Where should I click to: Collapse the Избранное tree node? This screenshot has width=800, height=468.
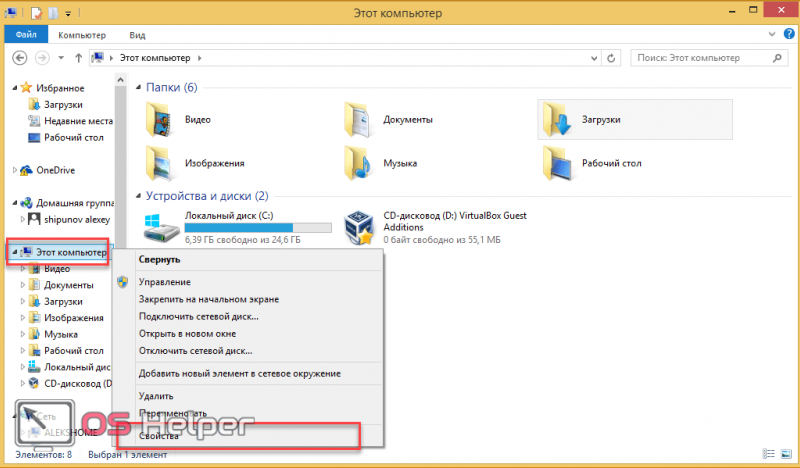[15, 88]
